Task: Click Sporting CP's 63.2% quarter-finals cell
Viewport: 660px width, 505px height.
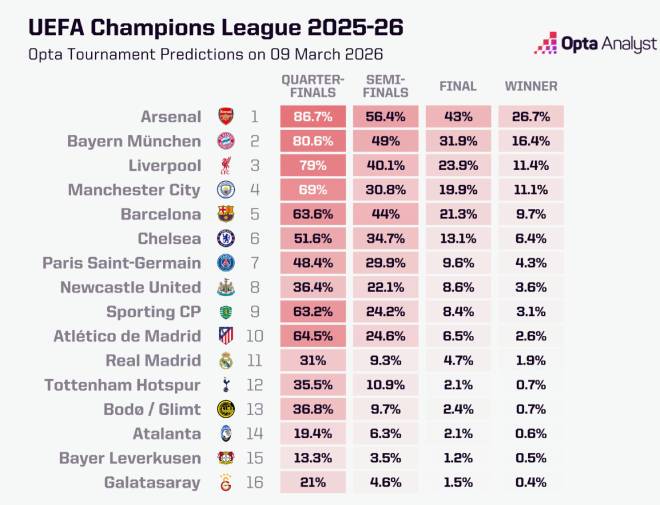Action: tap(313, 311)
